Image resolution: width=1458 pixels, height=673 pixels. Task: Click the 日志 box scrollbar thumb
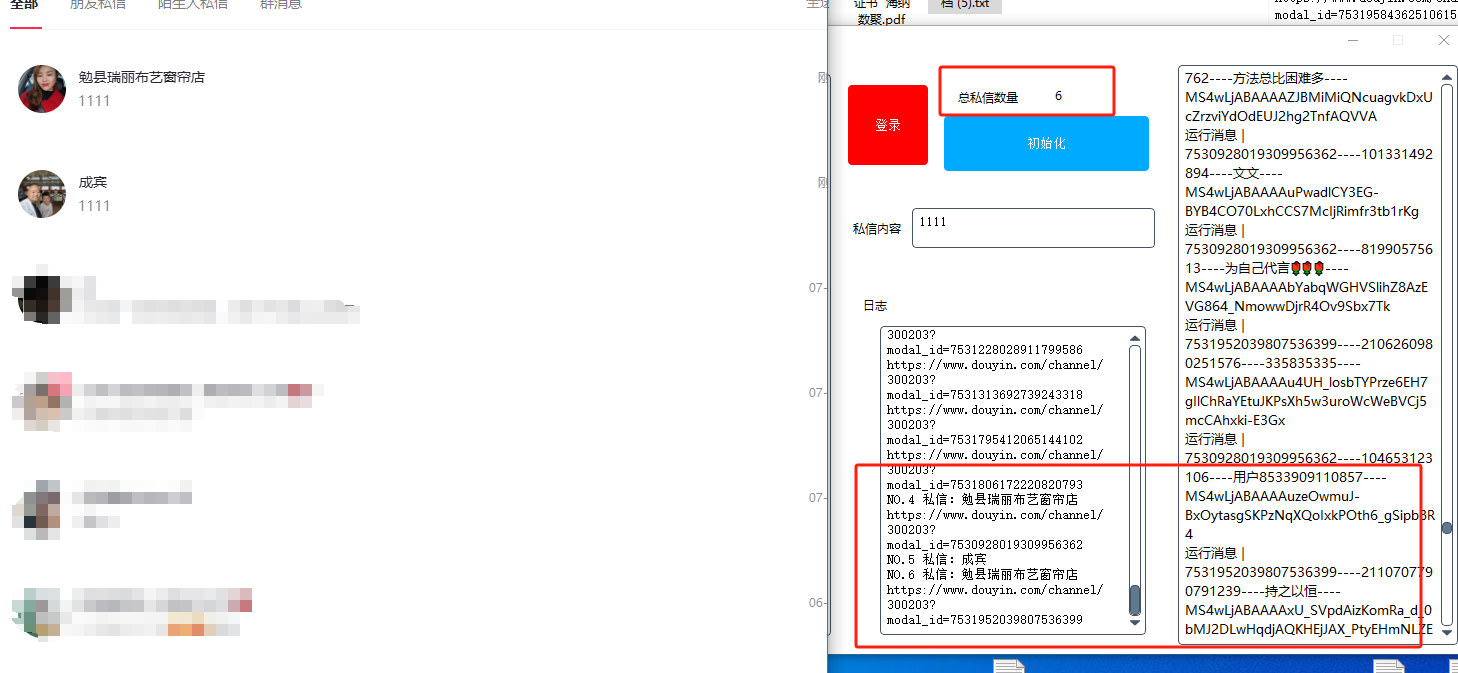[x=1135, y=599]
